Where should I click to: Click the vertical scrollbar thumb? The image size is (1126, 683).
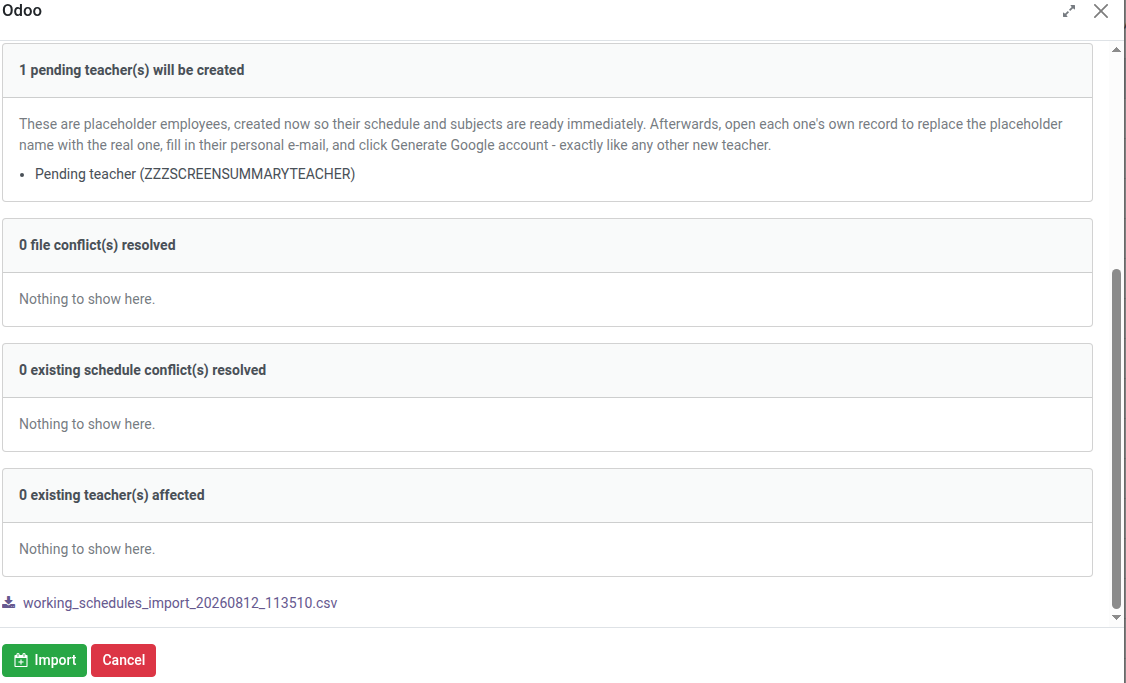coord(1116,439)
